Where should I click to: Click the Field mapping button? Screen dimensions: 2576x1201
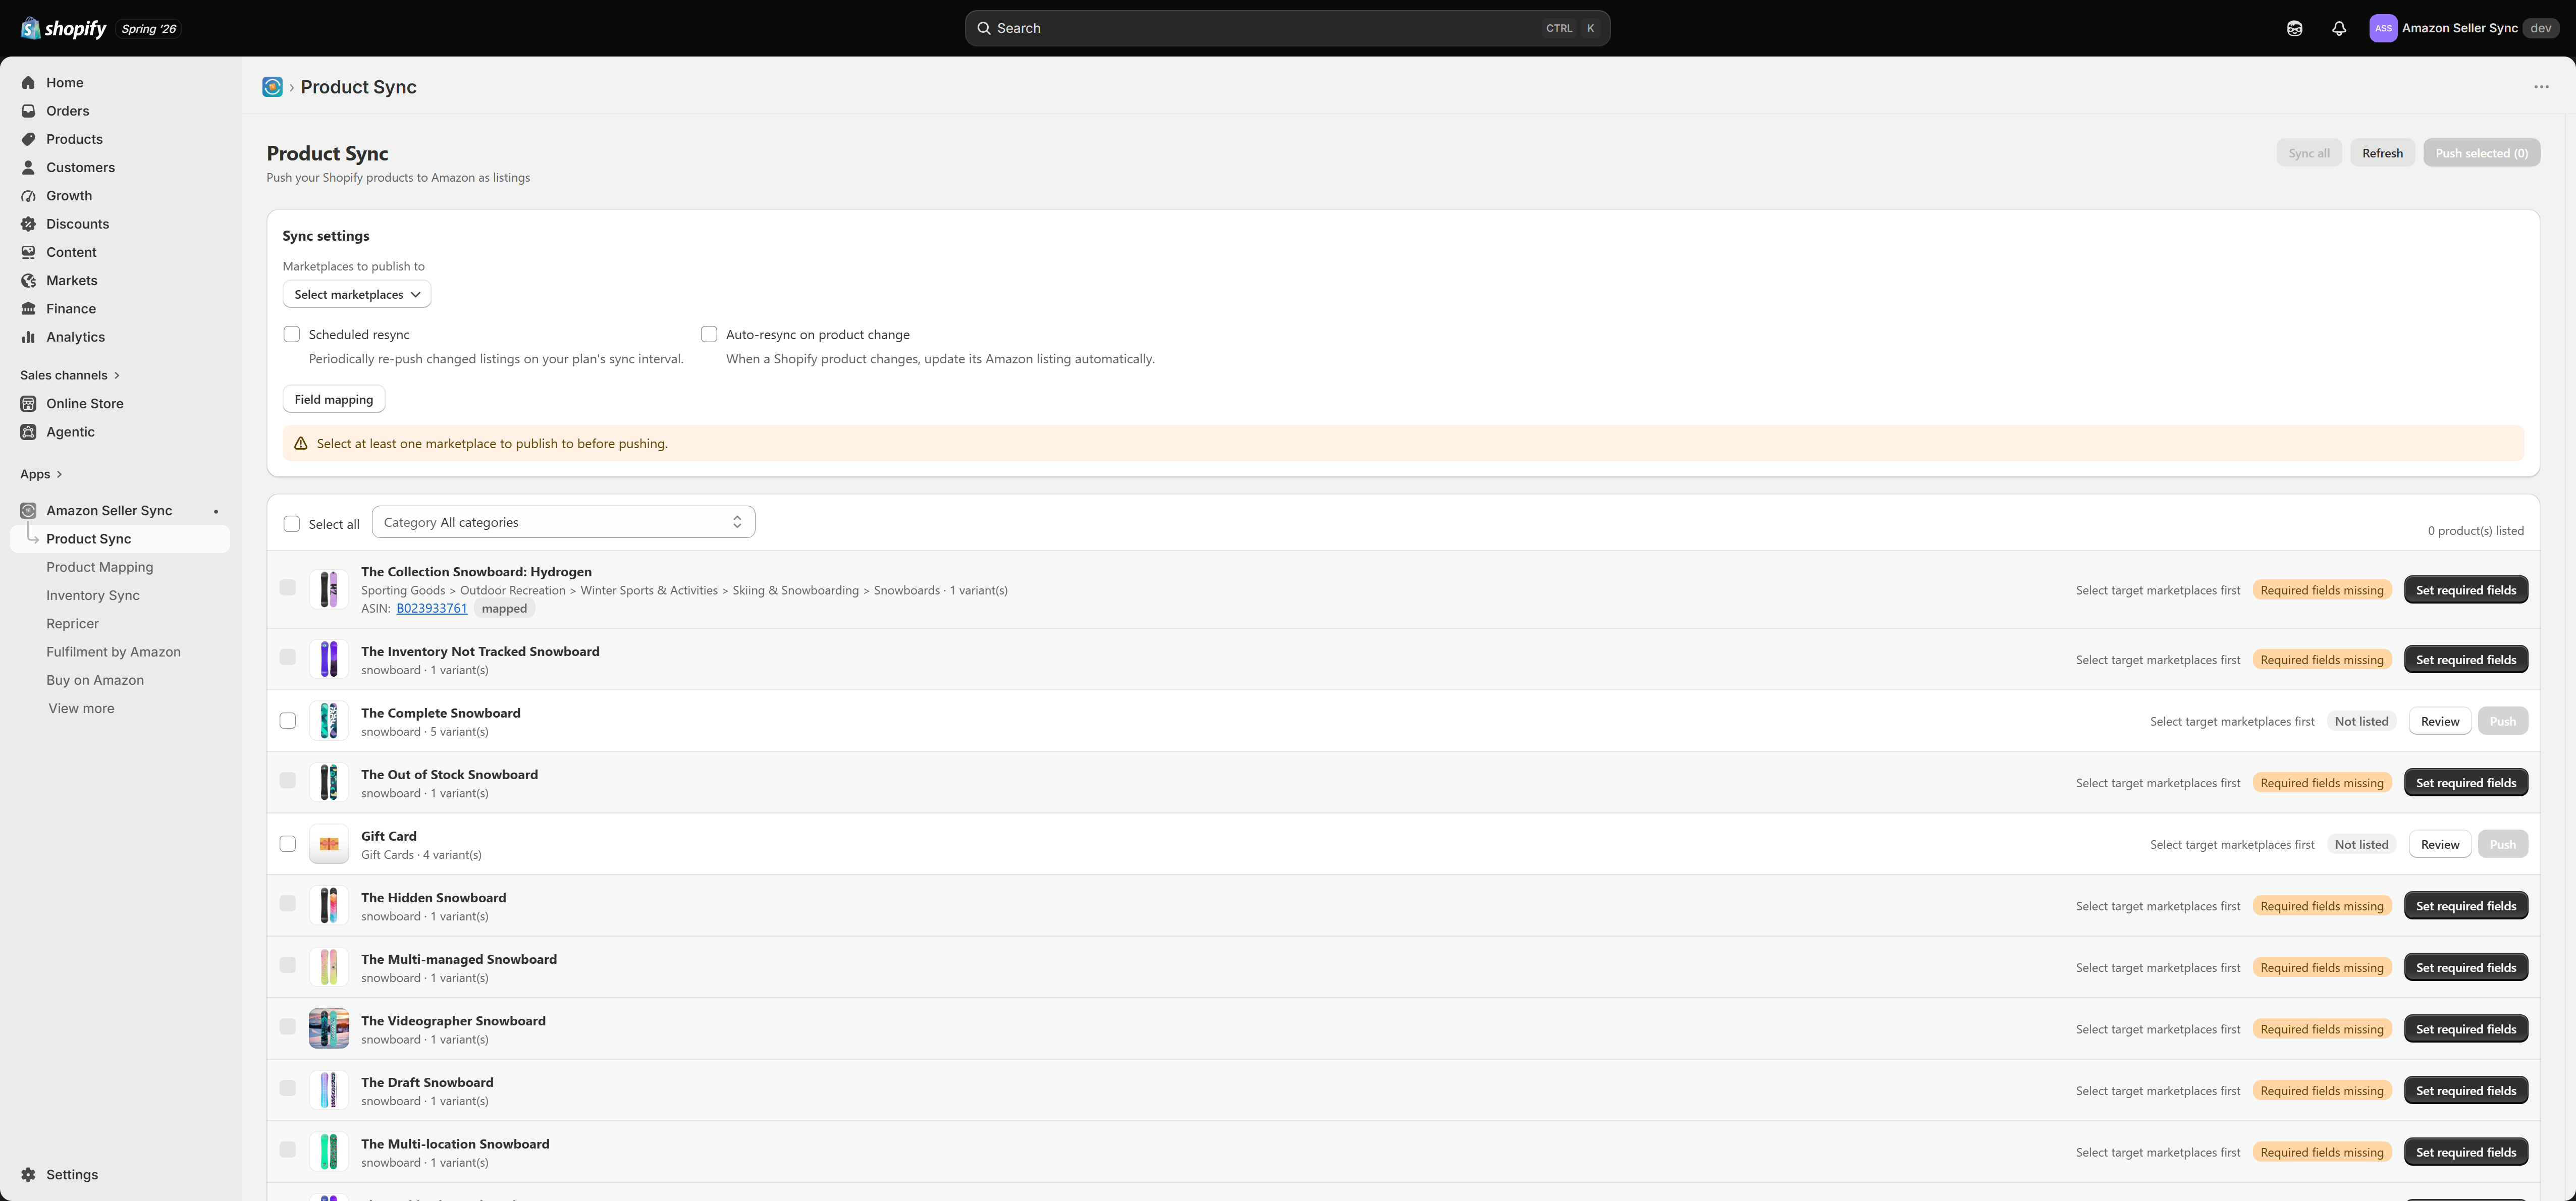click(334, 399)
